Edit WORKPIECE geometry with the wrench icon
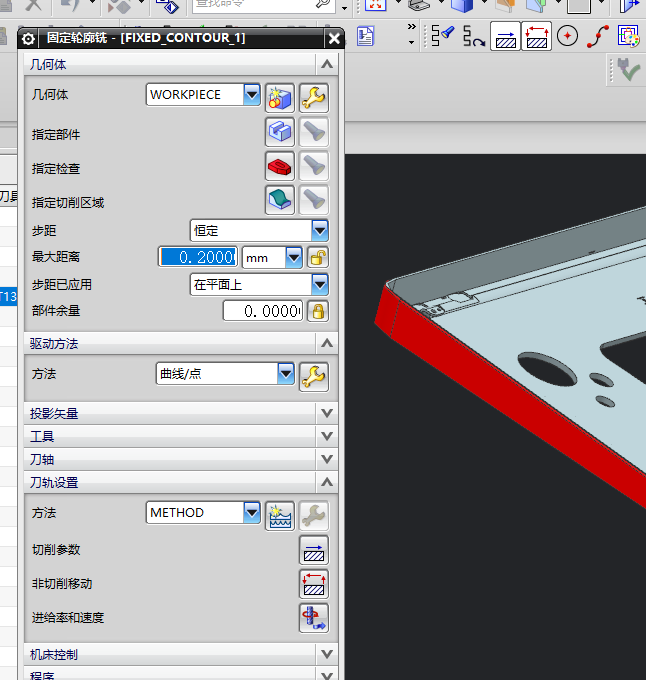The width and height of the screenshot is (646, 680). coord(313,98)
